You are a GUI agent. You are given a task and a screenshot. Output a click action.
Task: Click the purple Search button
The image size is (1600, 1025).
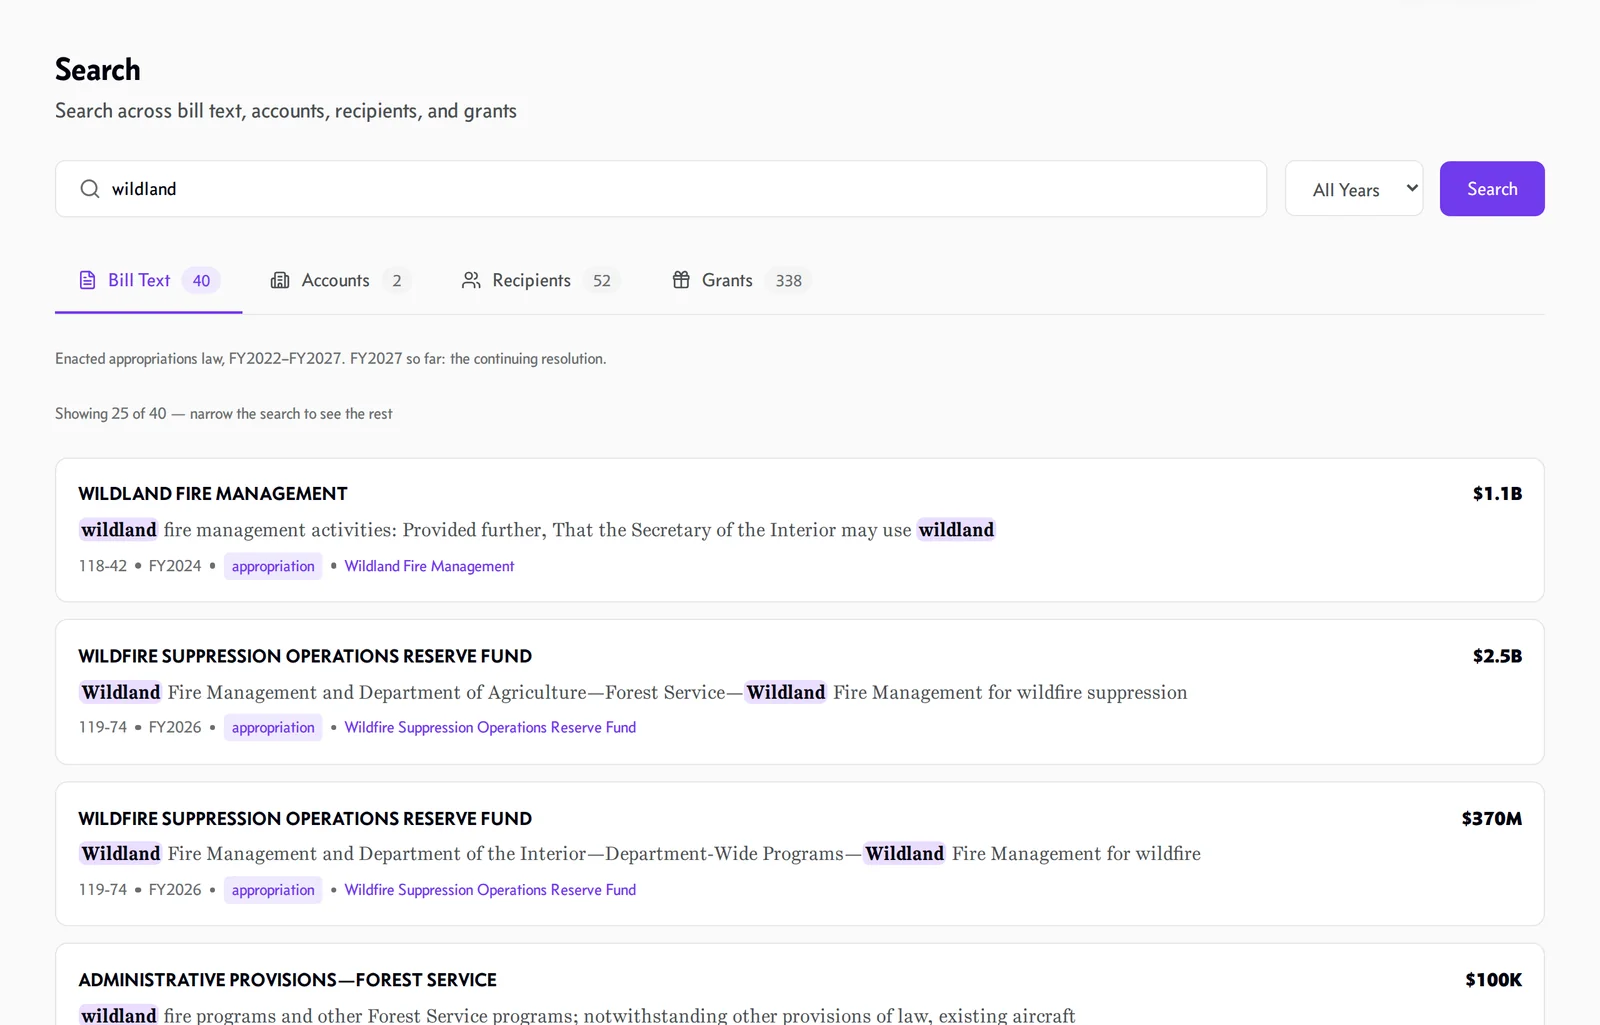pos(1492,189)
